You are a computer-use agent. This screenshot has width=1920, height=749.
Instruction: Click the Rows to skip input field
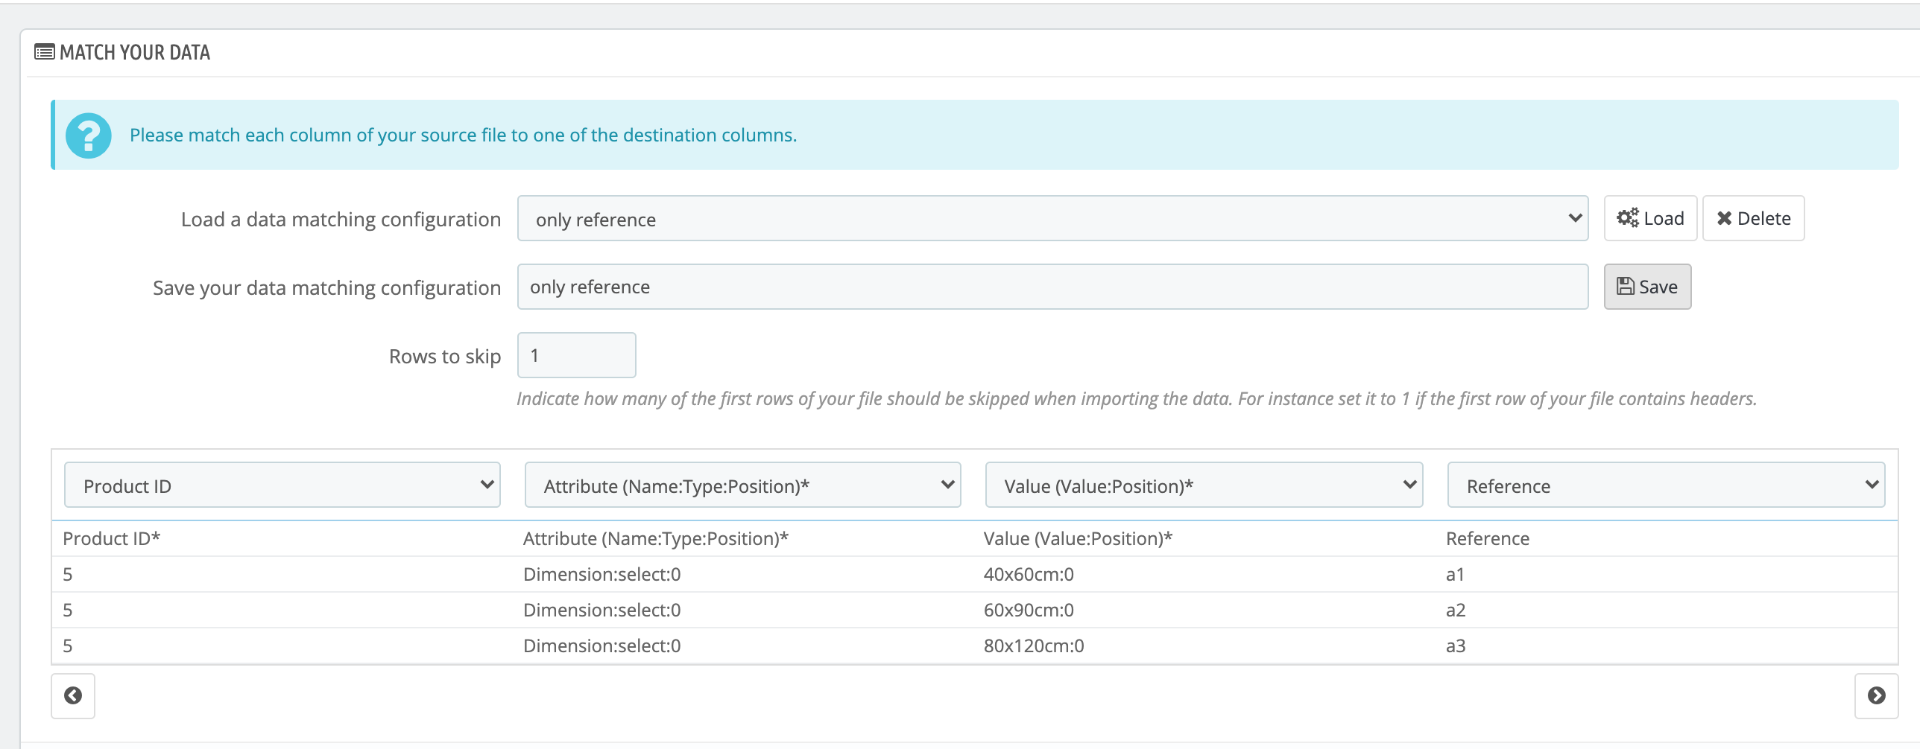(576, 356)
